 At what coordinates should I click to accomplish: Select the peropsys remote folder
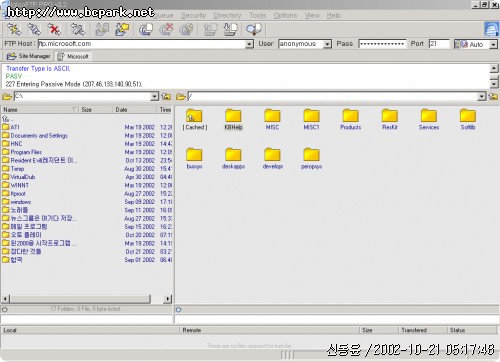(x=311, y=158)
